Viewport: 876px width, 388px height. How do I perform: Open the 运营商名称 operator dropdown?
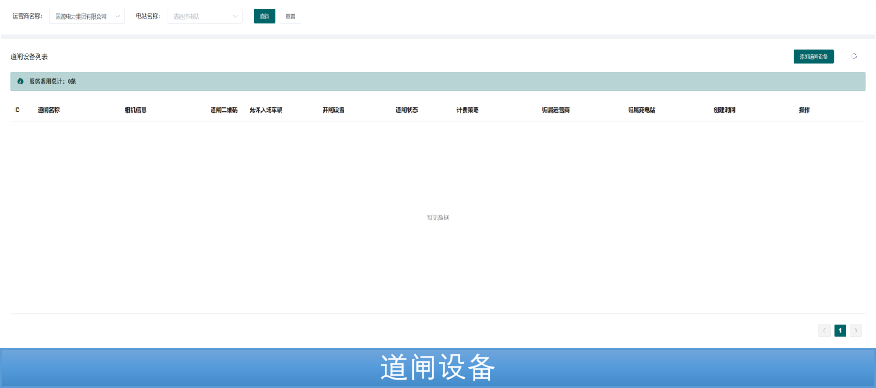87,16
